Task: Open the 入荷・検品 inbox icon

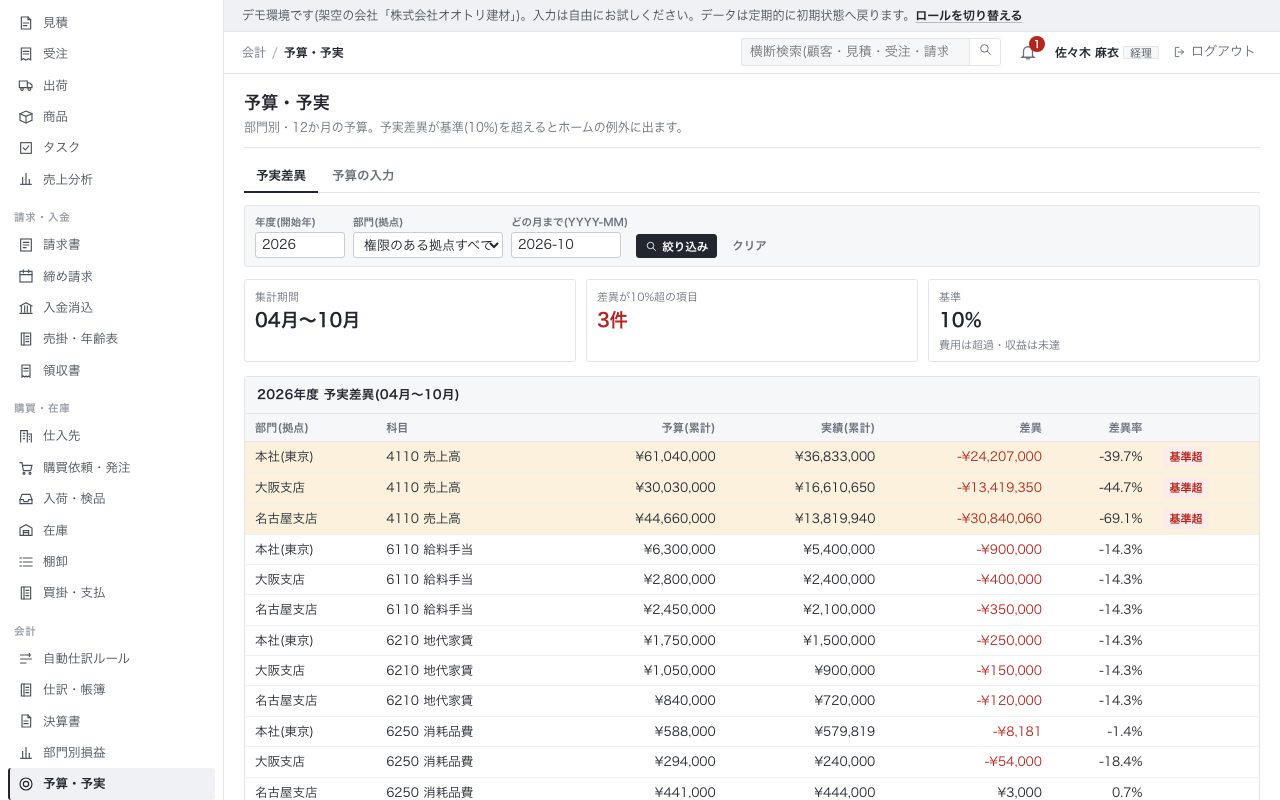Action: click(x=26, y=499)
